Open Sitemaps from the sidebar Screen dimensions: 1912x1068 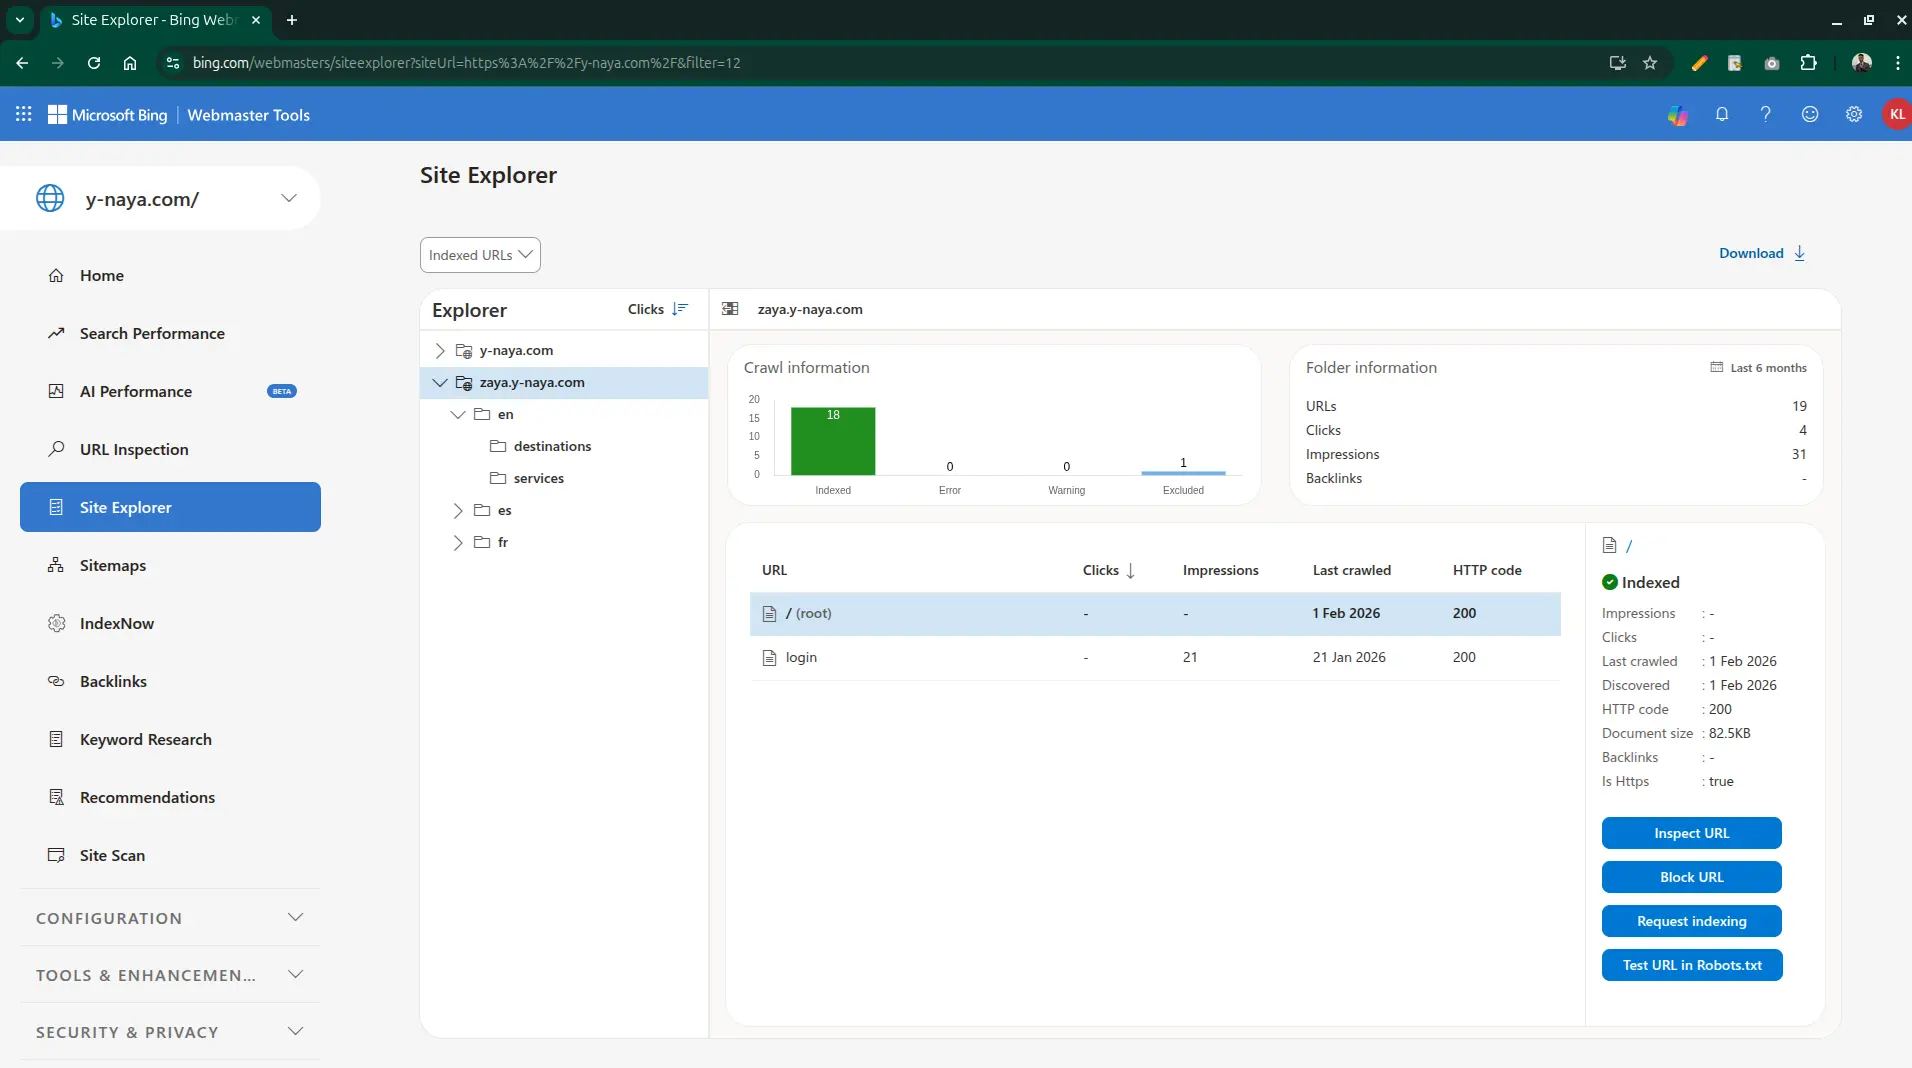113,565
